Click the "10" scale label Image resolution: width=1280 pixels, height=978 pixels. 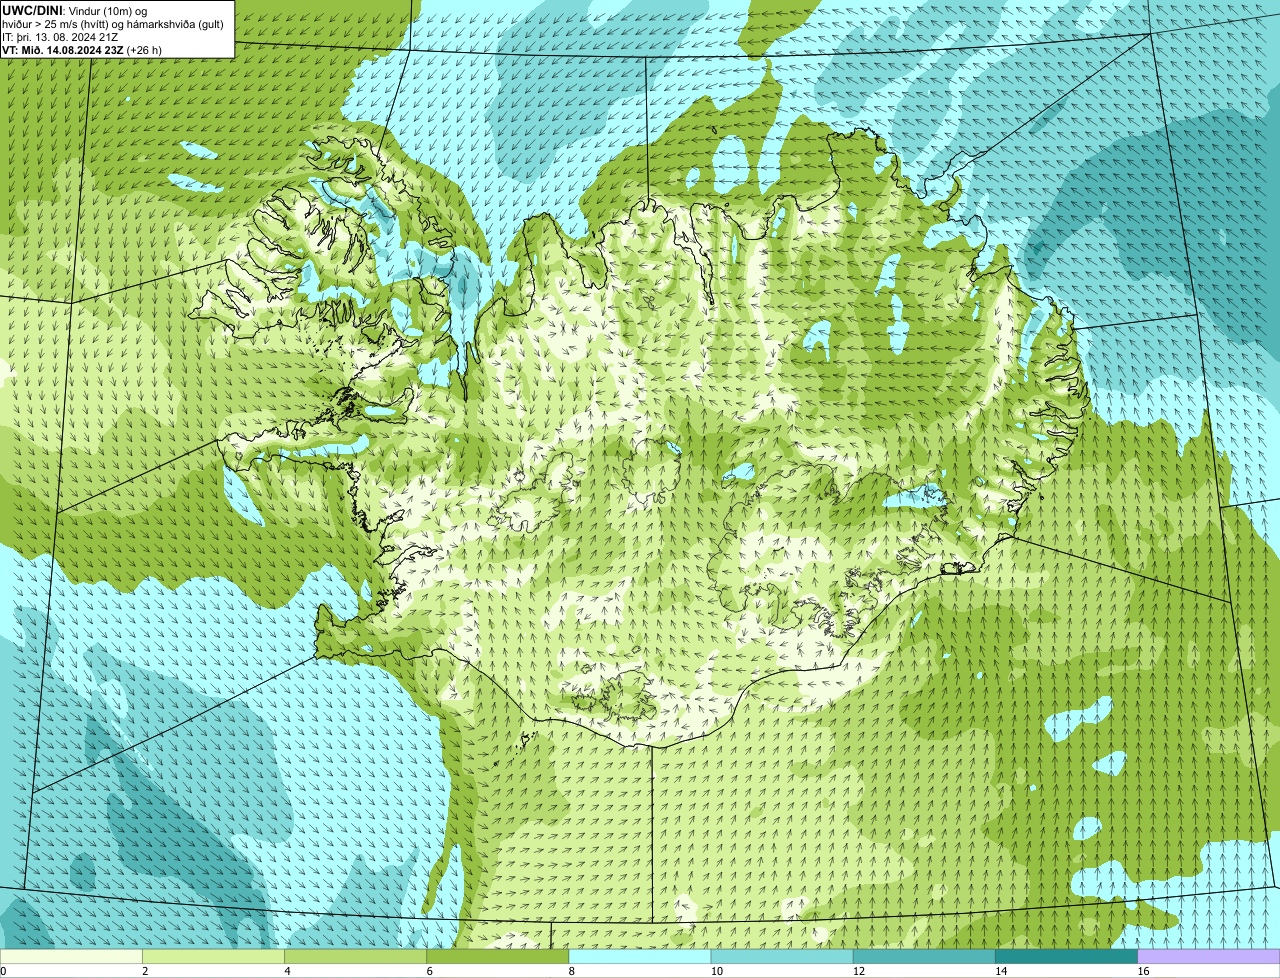click(x=717, y=971)
